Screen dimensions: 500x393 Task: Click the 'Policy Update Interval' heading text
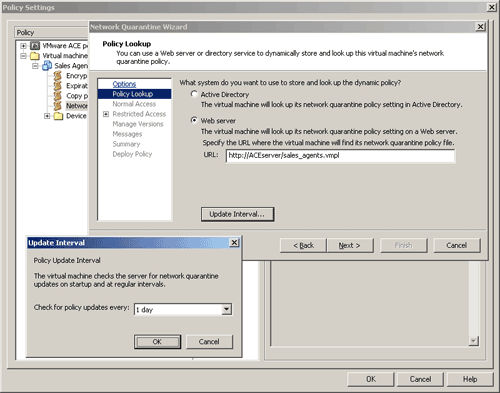[67, 260]
